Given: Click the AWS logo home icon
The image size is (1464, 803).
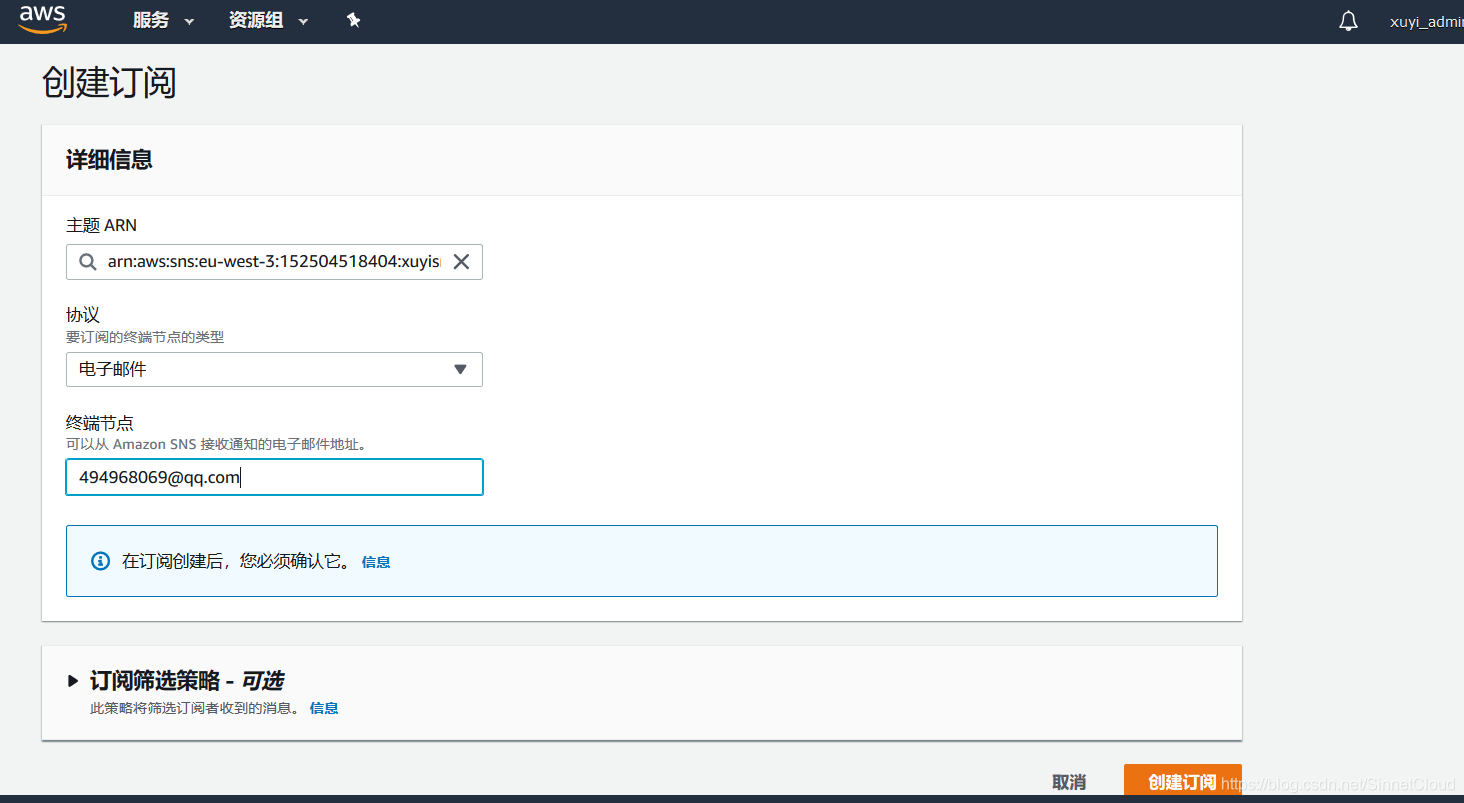Looking at the screenshot, I should 42,18.
